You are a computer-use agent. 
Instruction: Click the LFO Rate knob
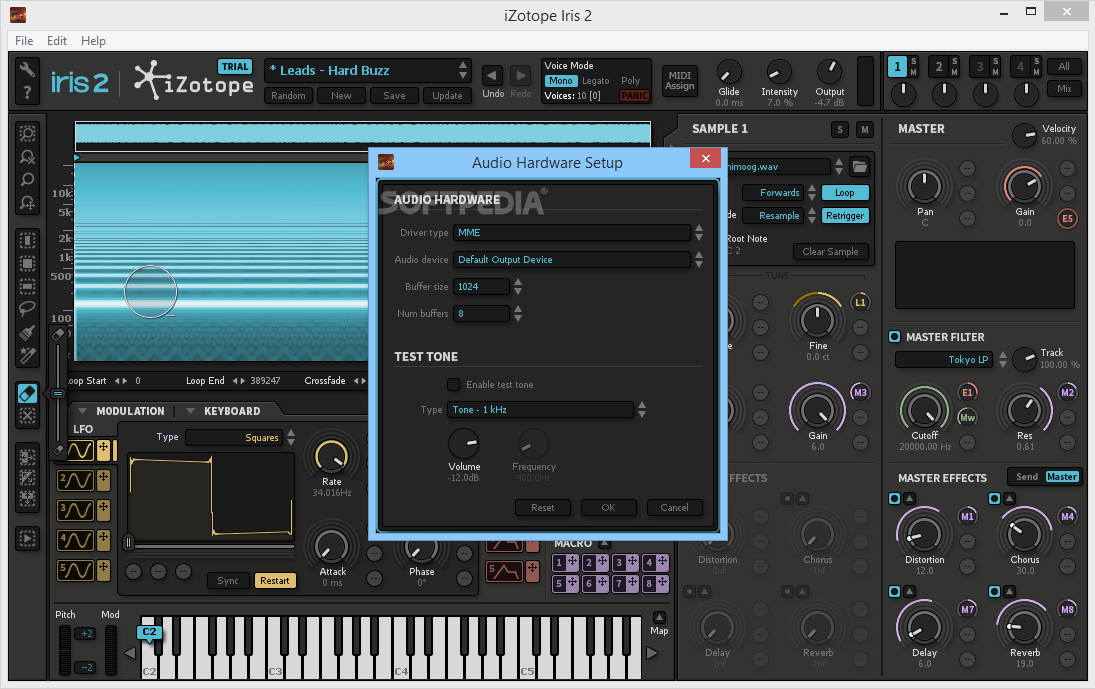point(332,457)
